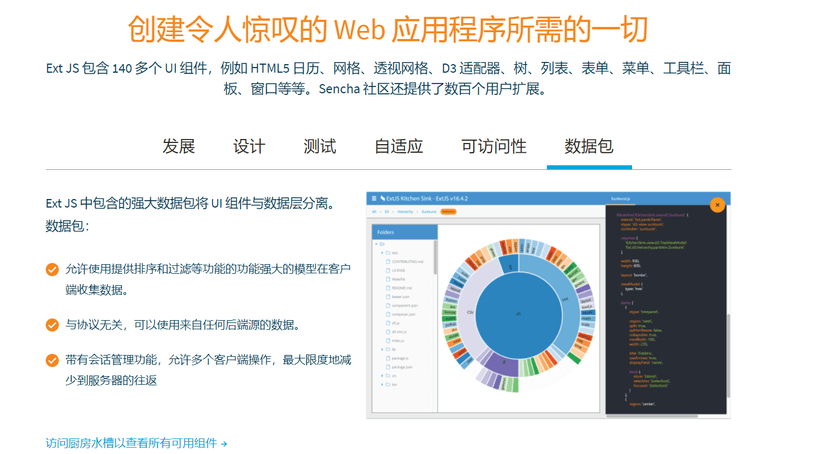Select package.js in the Folders tree
Viewport: 828px width, 454px height.
tap(400, 358)
